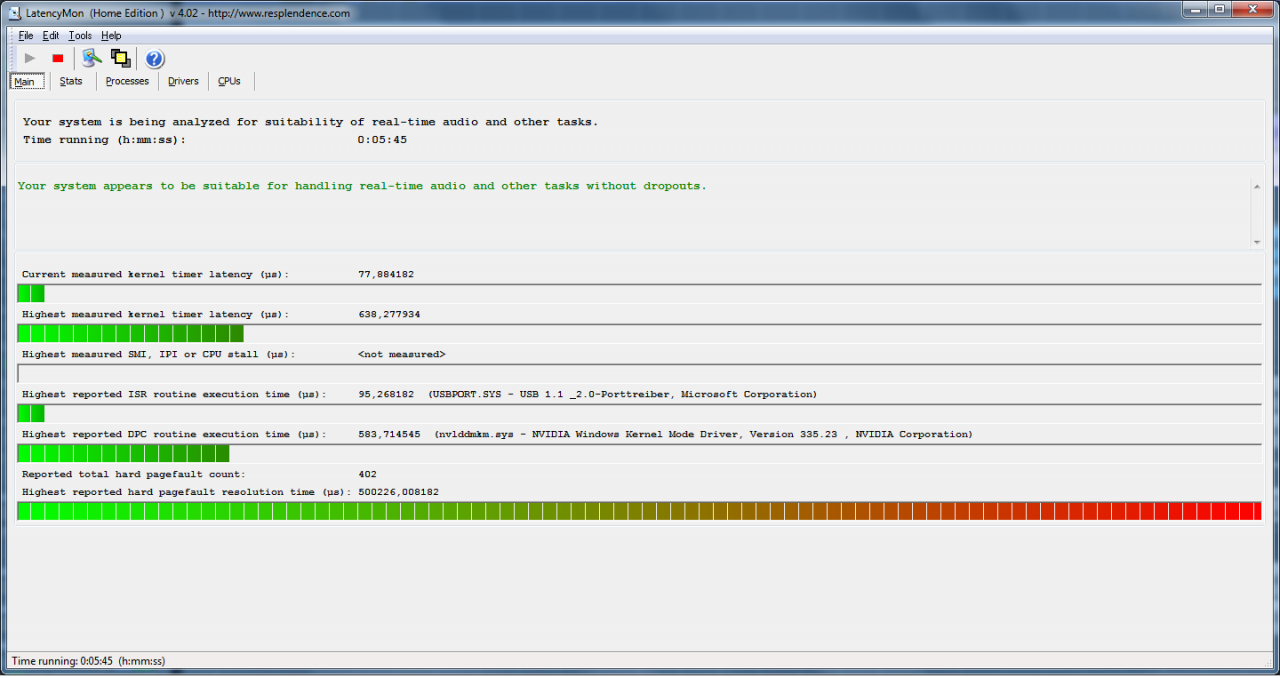Open the Help menu
1280x678 pixels.
[x=111, y=36]
